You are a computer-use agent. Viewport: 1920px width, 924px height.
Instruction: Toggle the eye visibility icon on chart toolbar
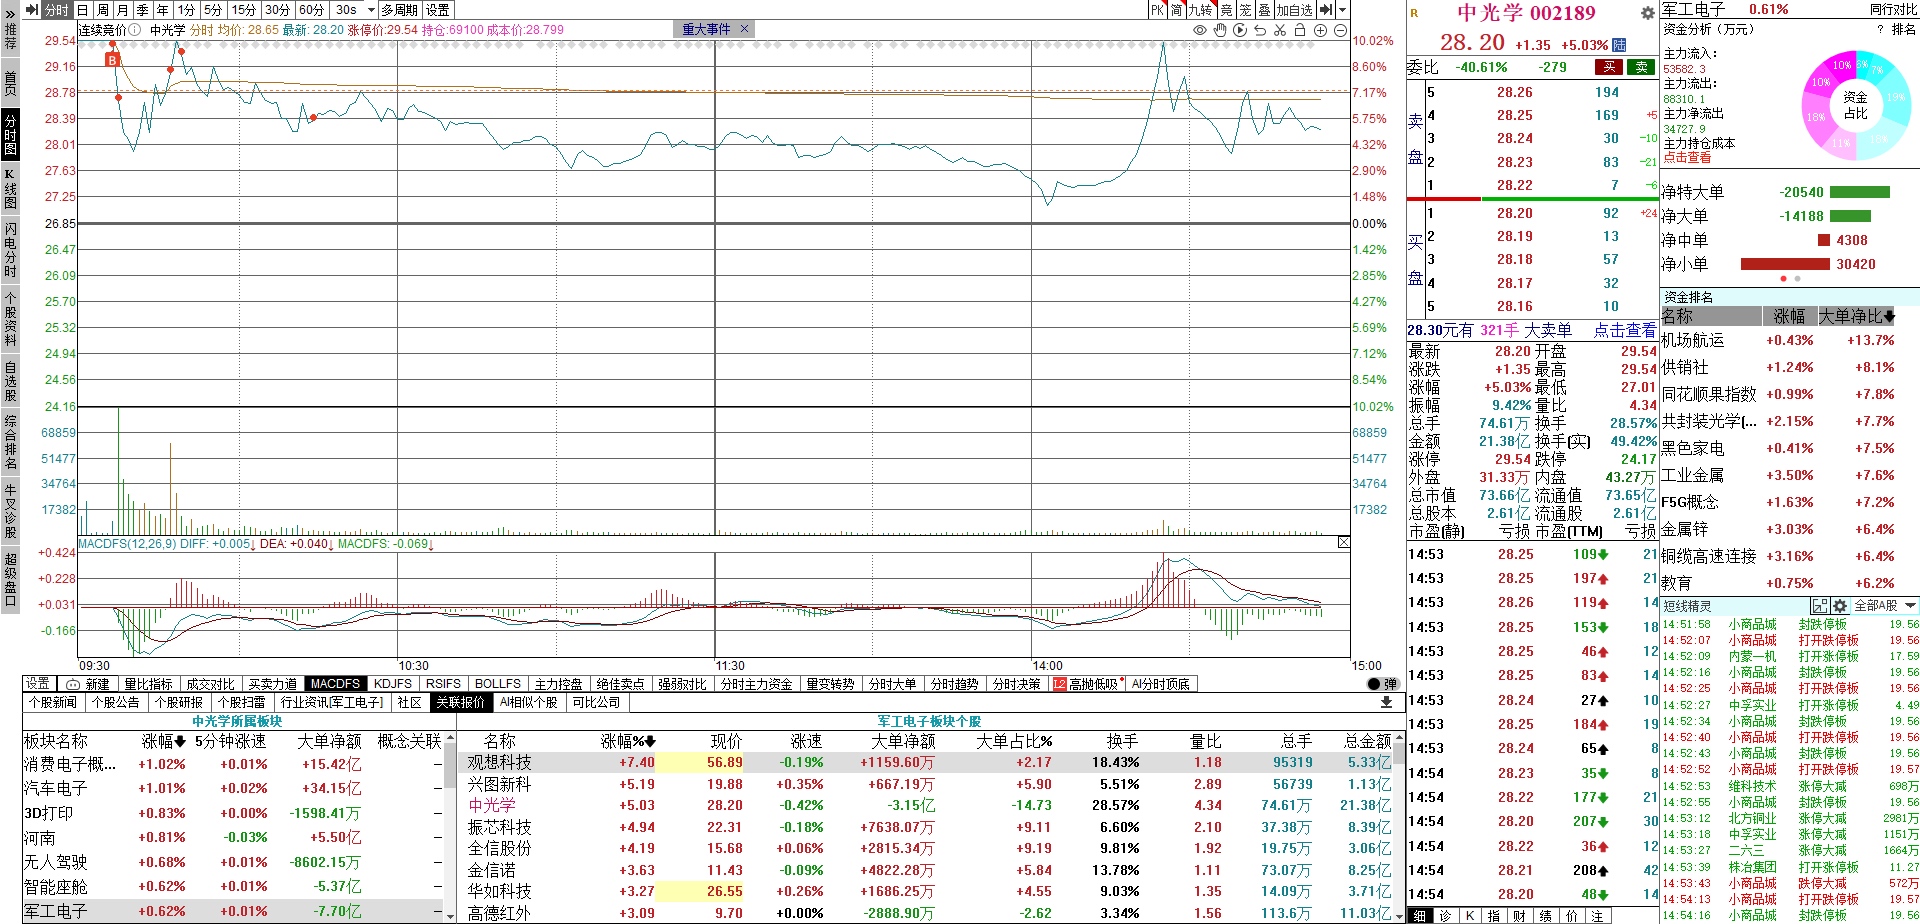(x=1200, y=30)
